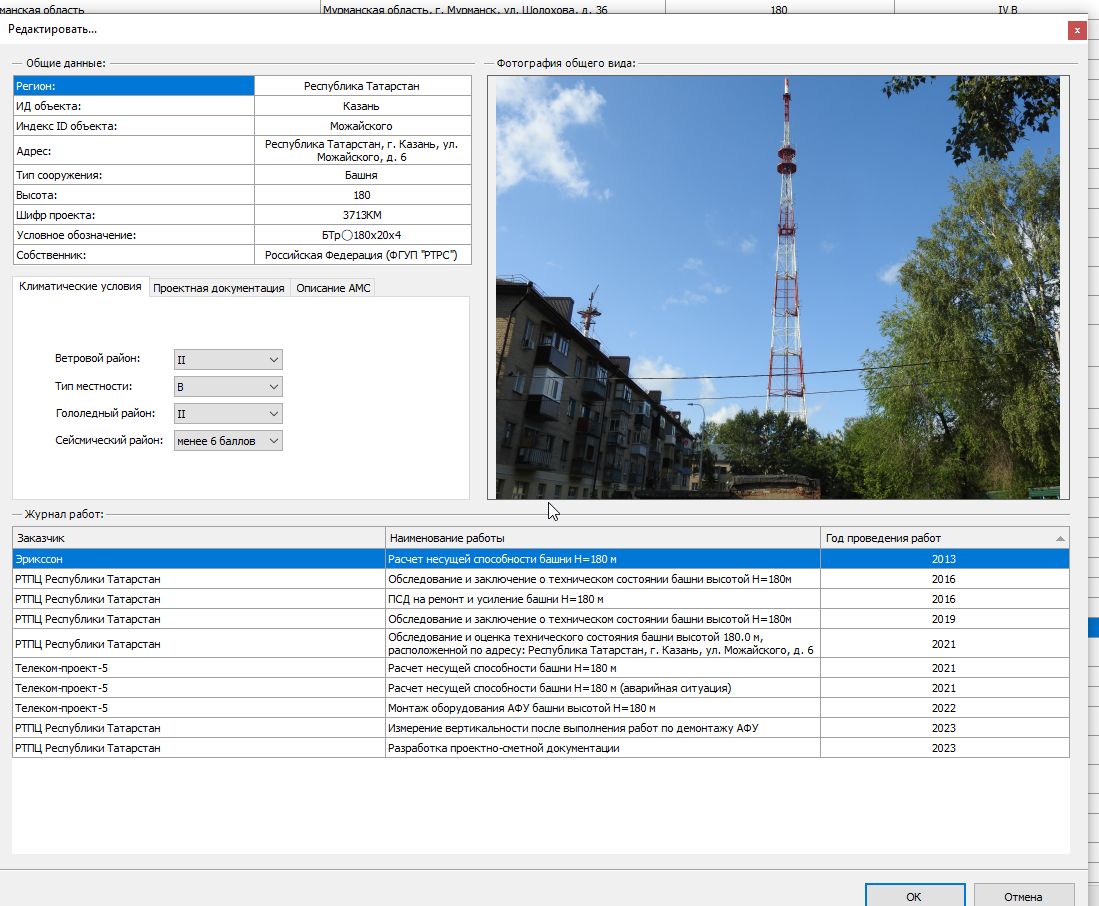Select the address value cell with Можайского, д. 6

click(362, 151)
